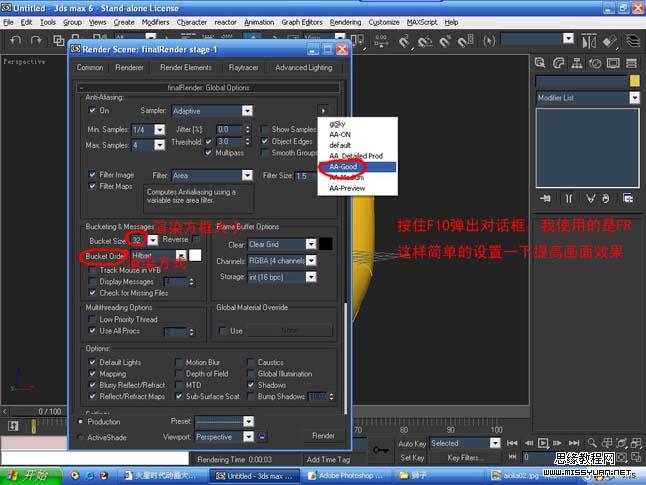Click the Pin Stack icon
This screenshot has width=646, height=485.
point(545,199)
